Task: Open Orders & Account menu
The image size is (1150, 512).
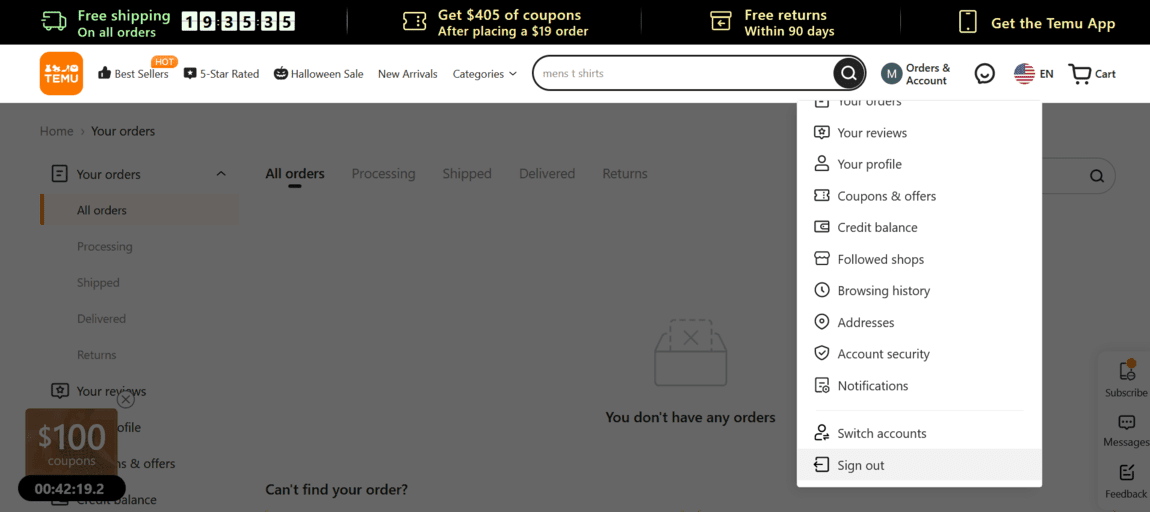Action: coord(917,73)
